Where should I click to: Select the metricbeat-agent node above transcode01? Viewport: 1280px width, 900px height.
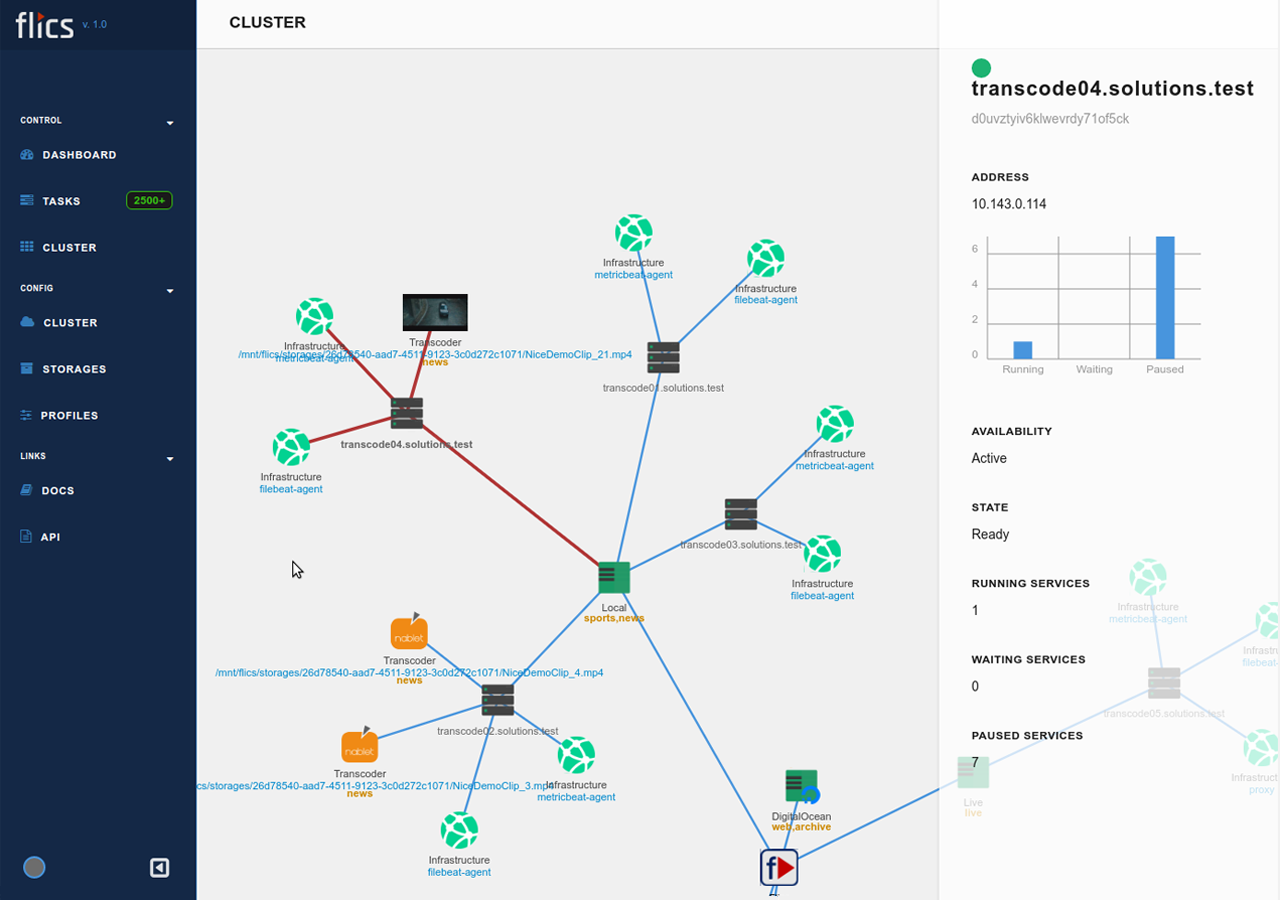tap(633, 233)
